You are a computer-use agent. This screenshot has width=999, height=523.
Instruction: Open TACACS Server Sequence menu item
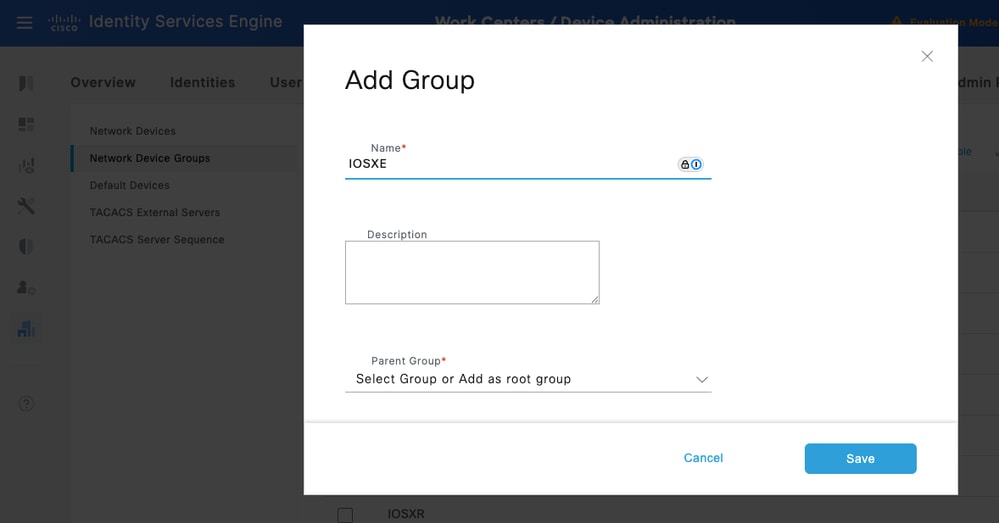[157, 240]
